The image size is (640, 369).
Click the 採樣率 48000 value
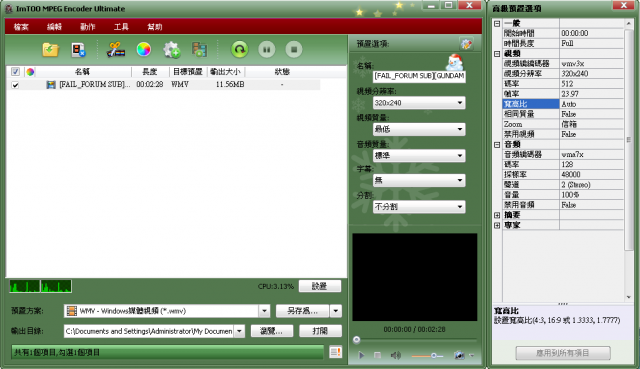click(x=591, y=175)
